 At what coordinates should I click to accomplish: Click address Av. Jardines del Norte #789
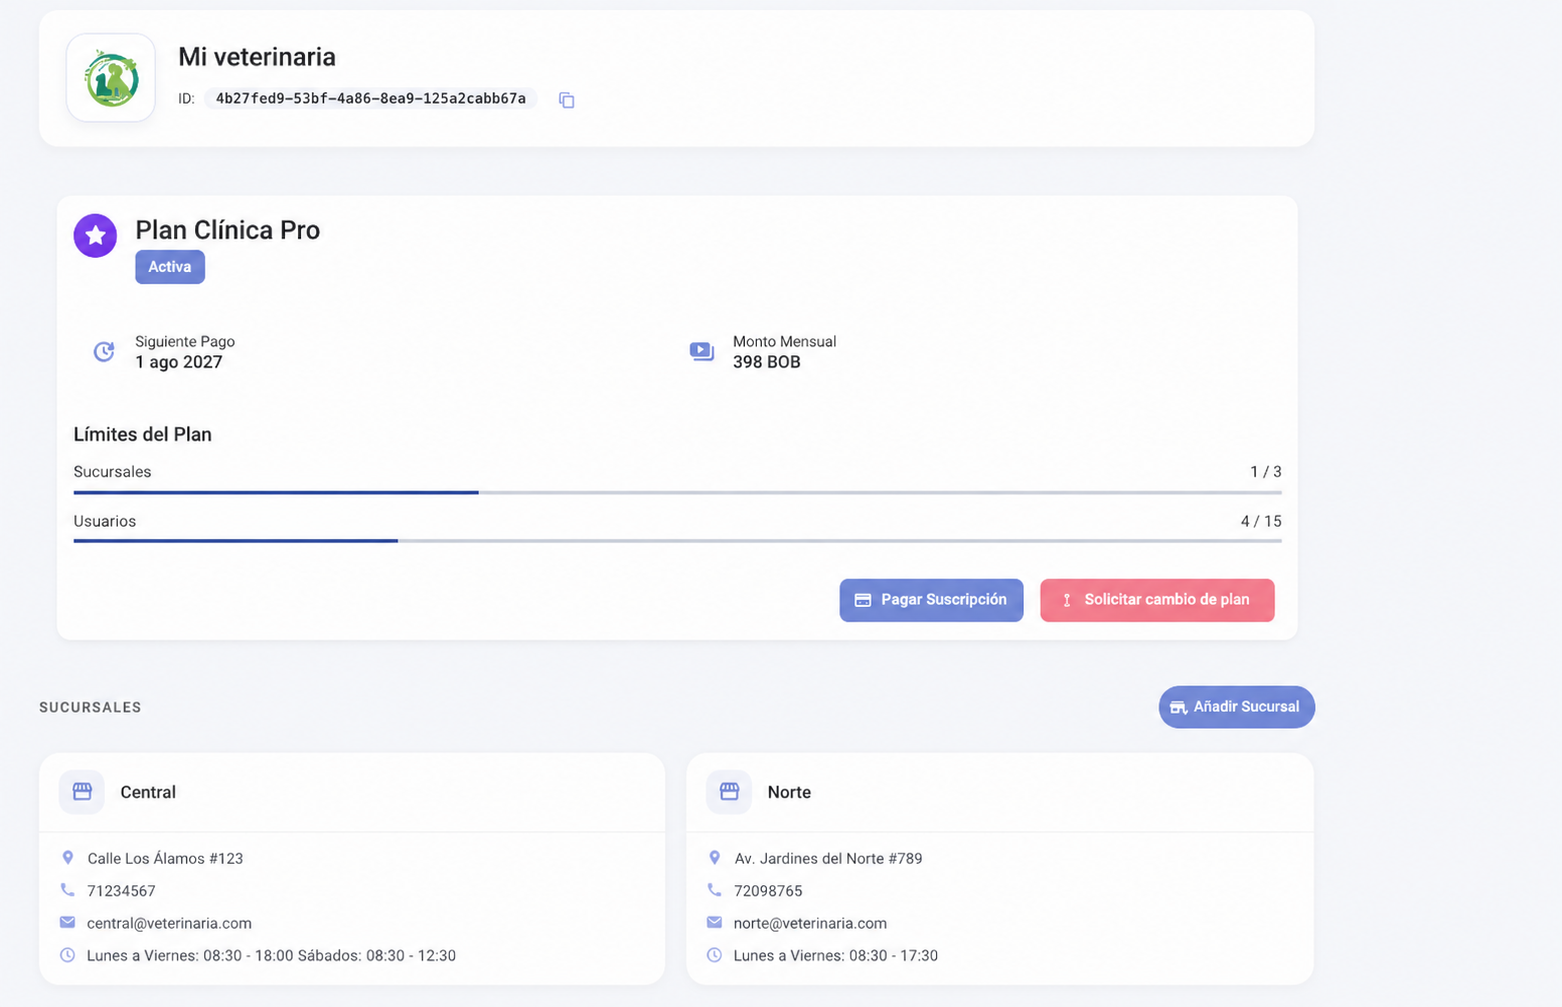point(828,858)
